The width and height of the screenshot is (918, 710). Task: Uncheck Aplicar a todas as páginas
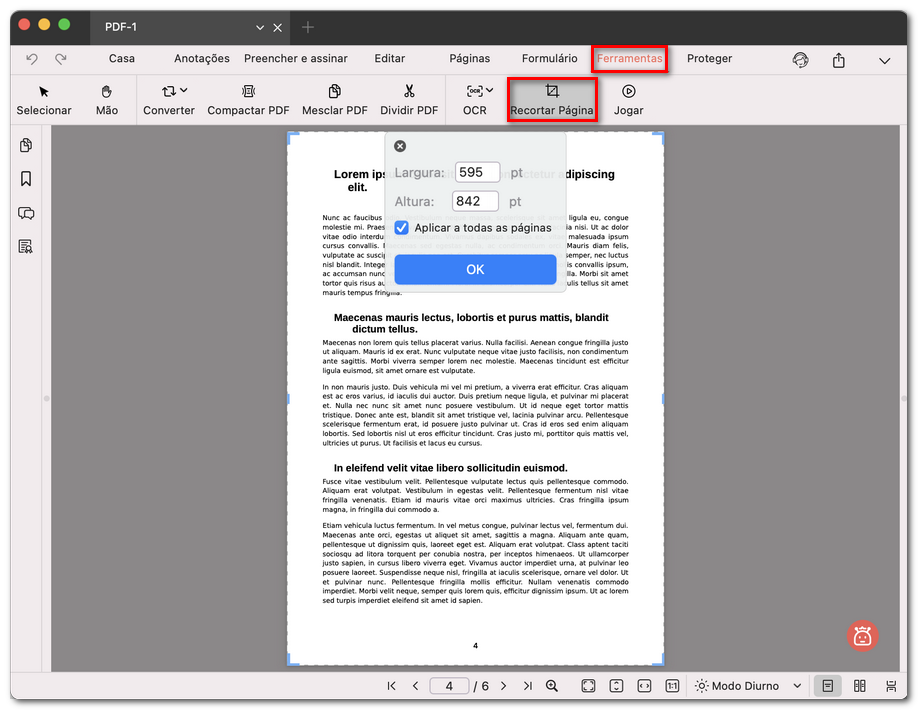[x=402, y=228]
